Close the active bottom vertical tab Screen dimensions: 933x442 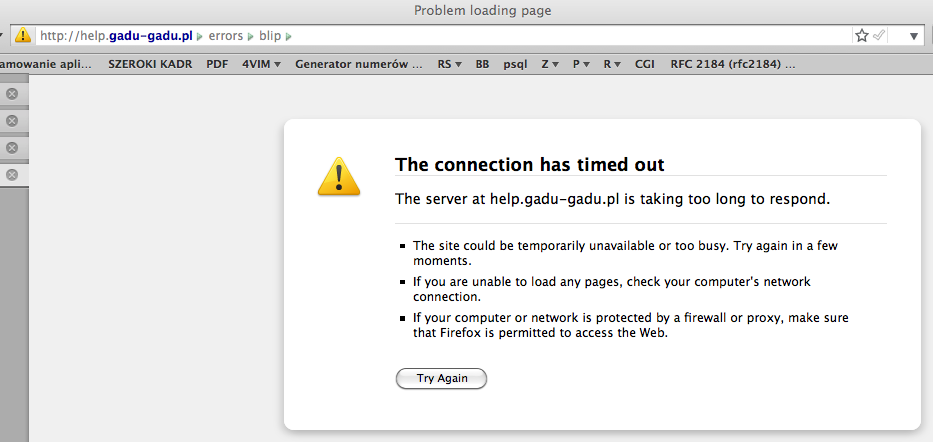(12, 175)
